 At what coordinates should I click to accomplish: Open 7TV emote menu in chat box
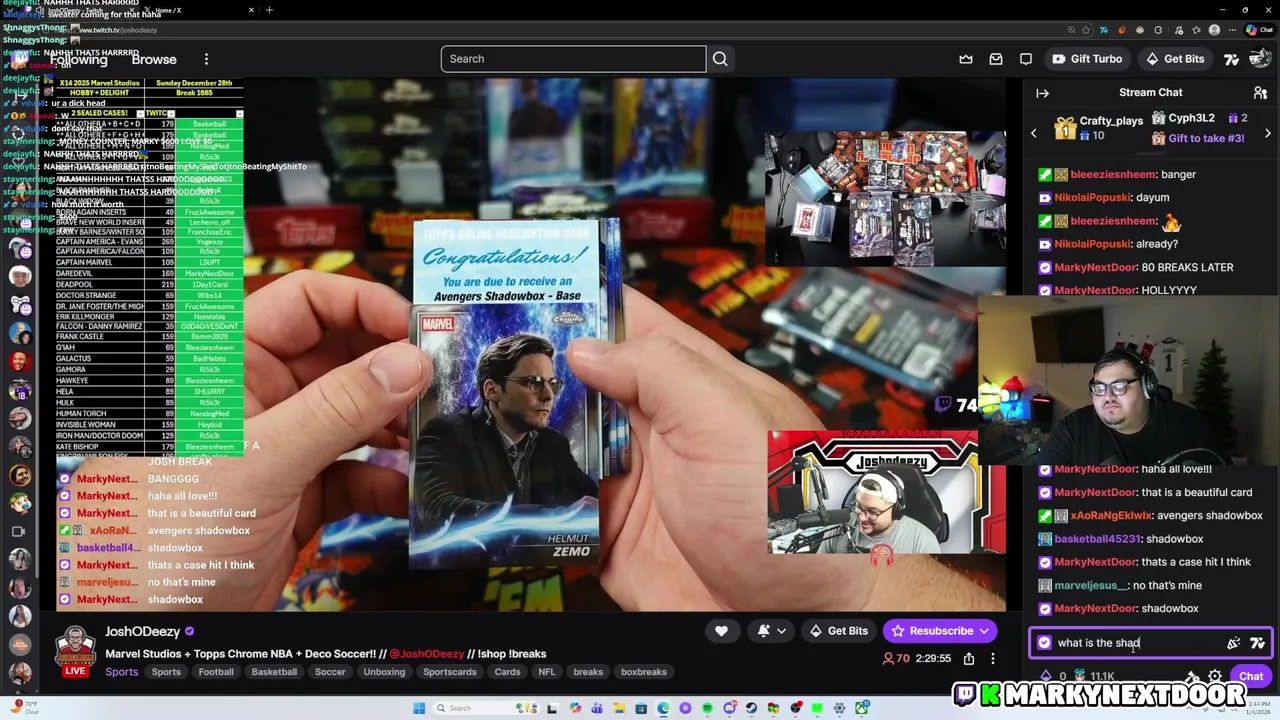[1257, 643]
